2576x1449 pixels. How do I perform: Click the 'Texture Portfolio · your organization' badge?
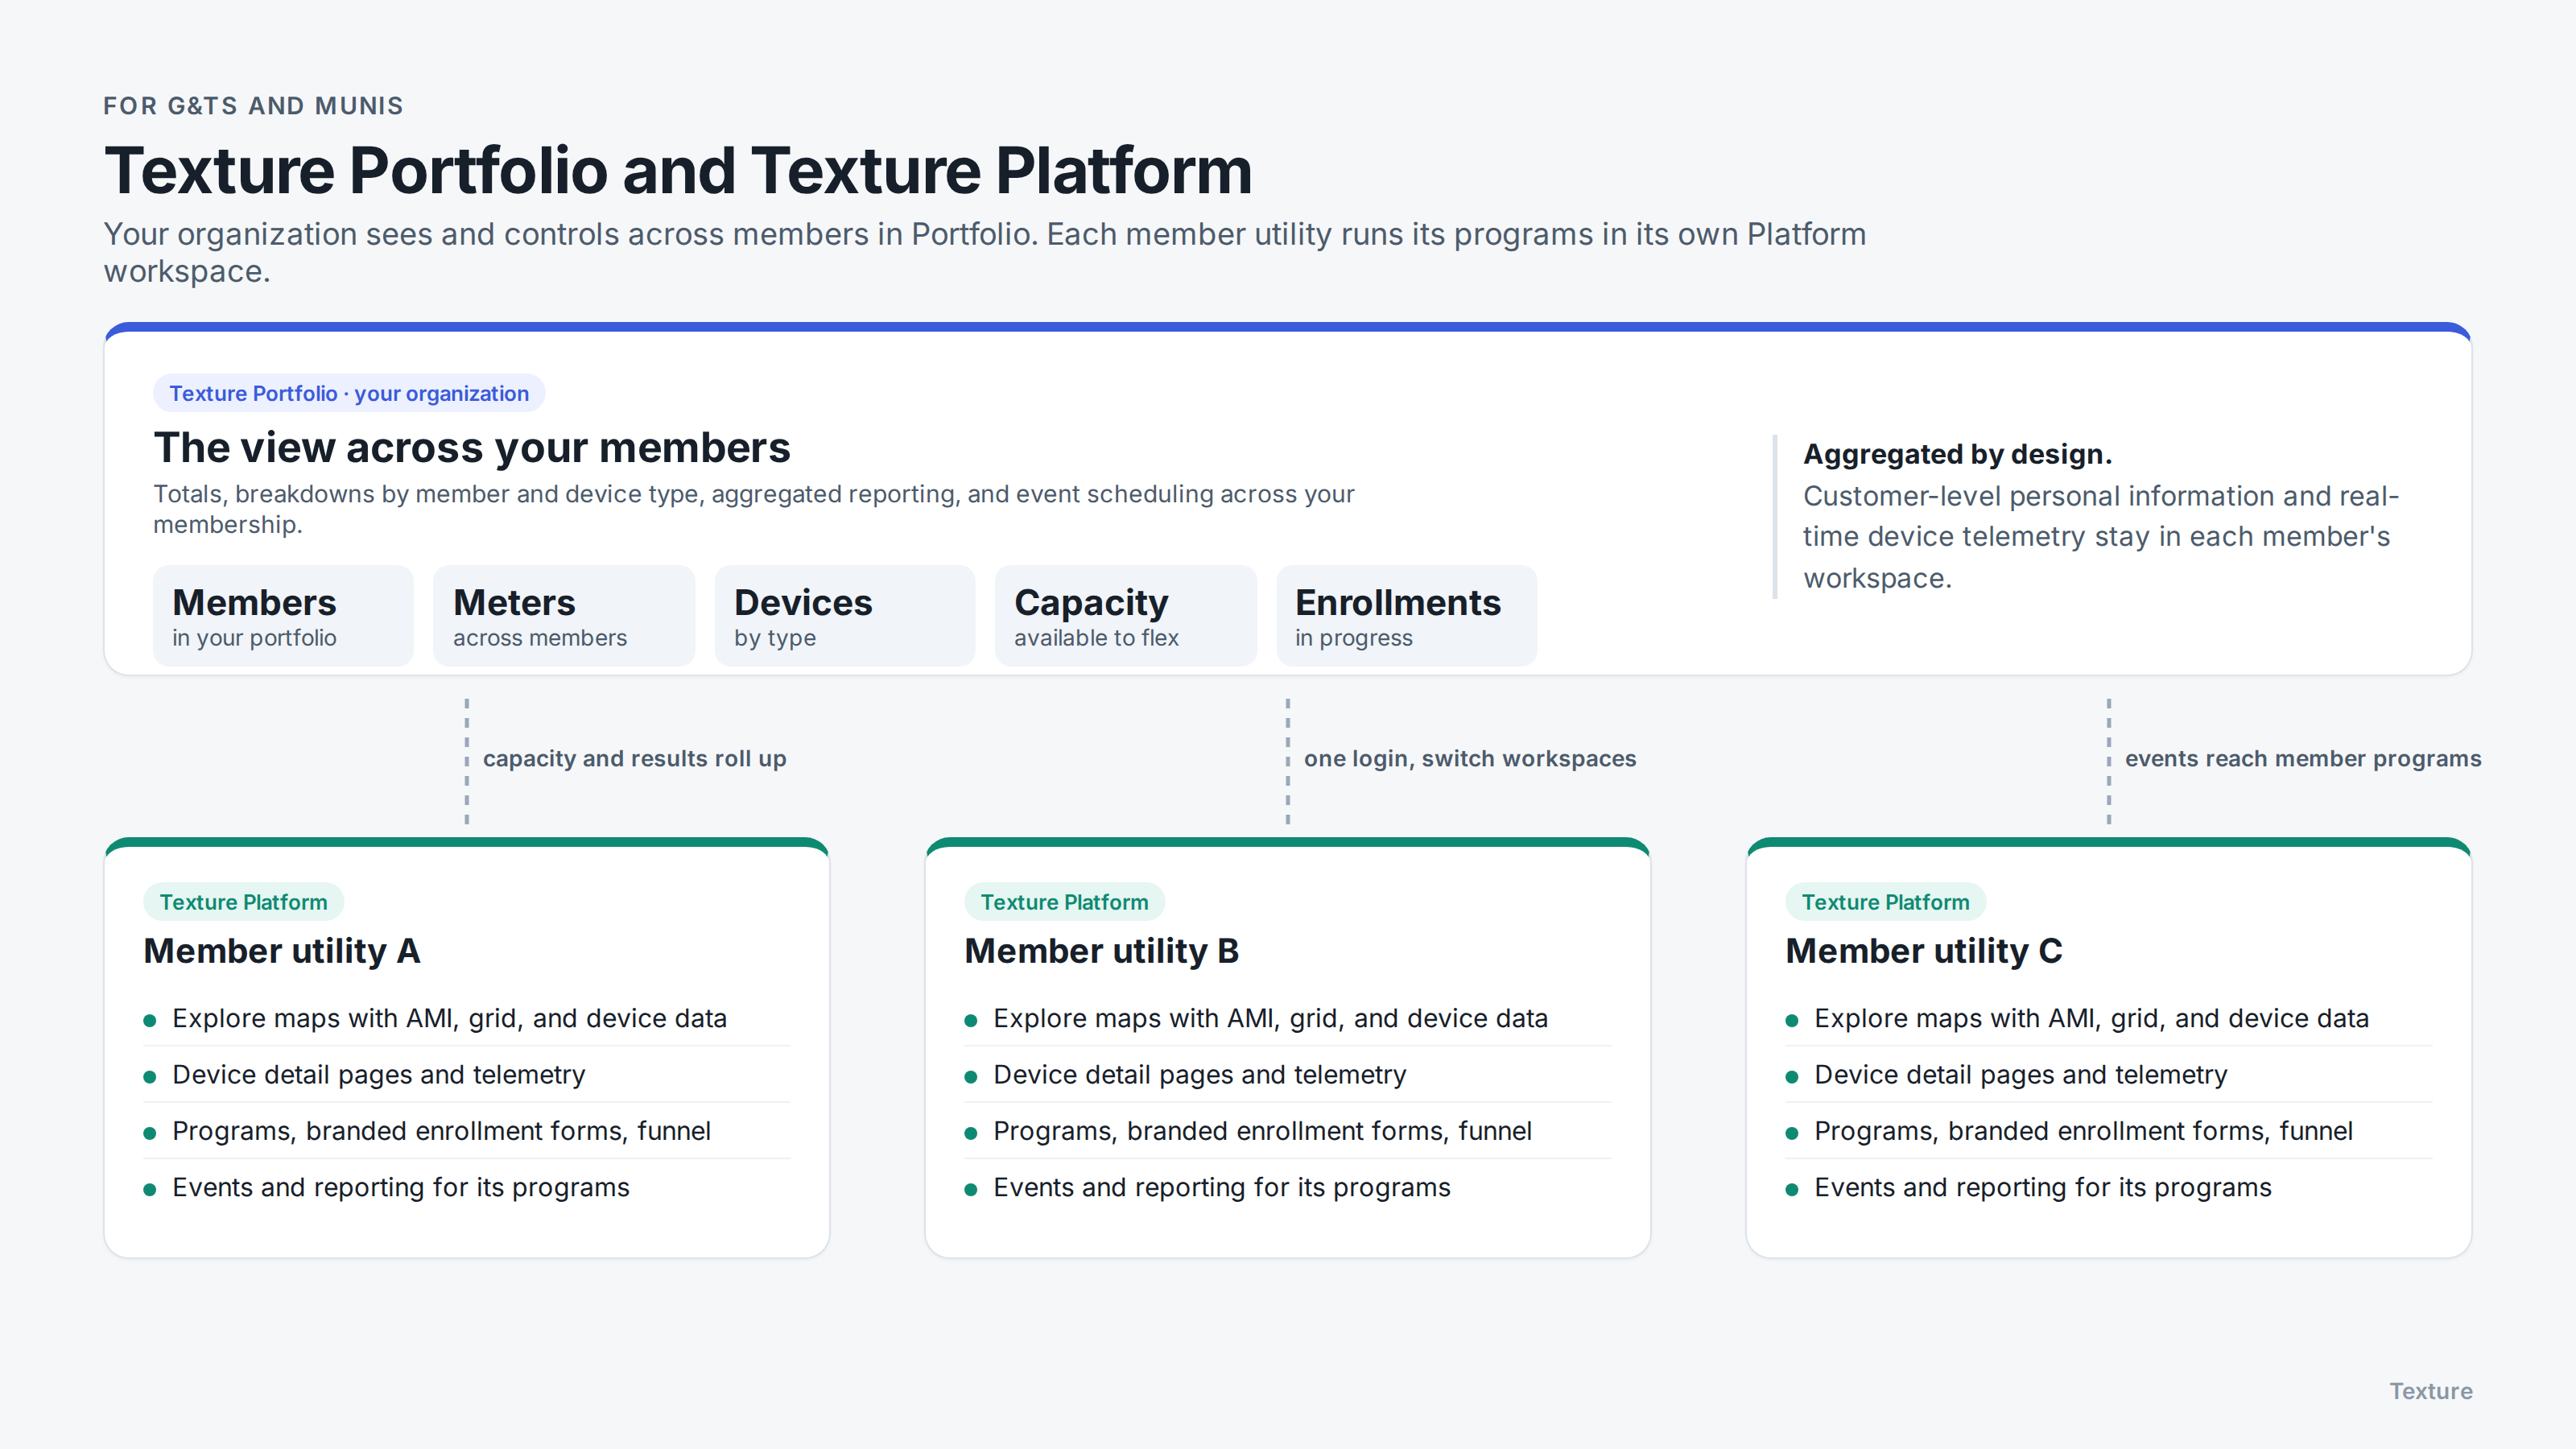tap(348, 393)
